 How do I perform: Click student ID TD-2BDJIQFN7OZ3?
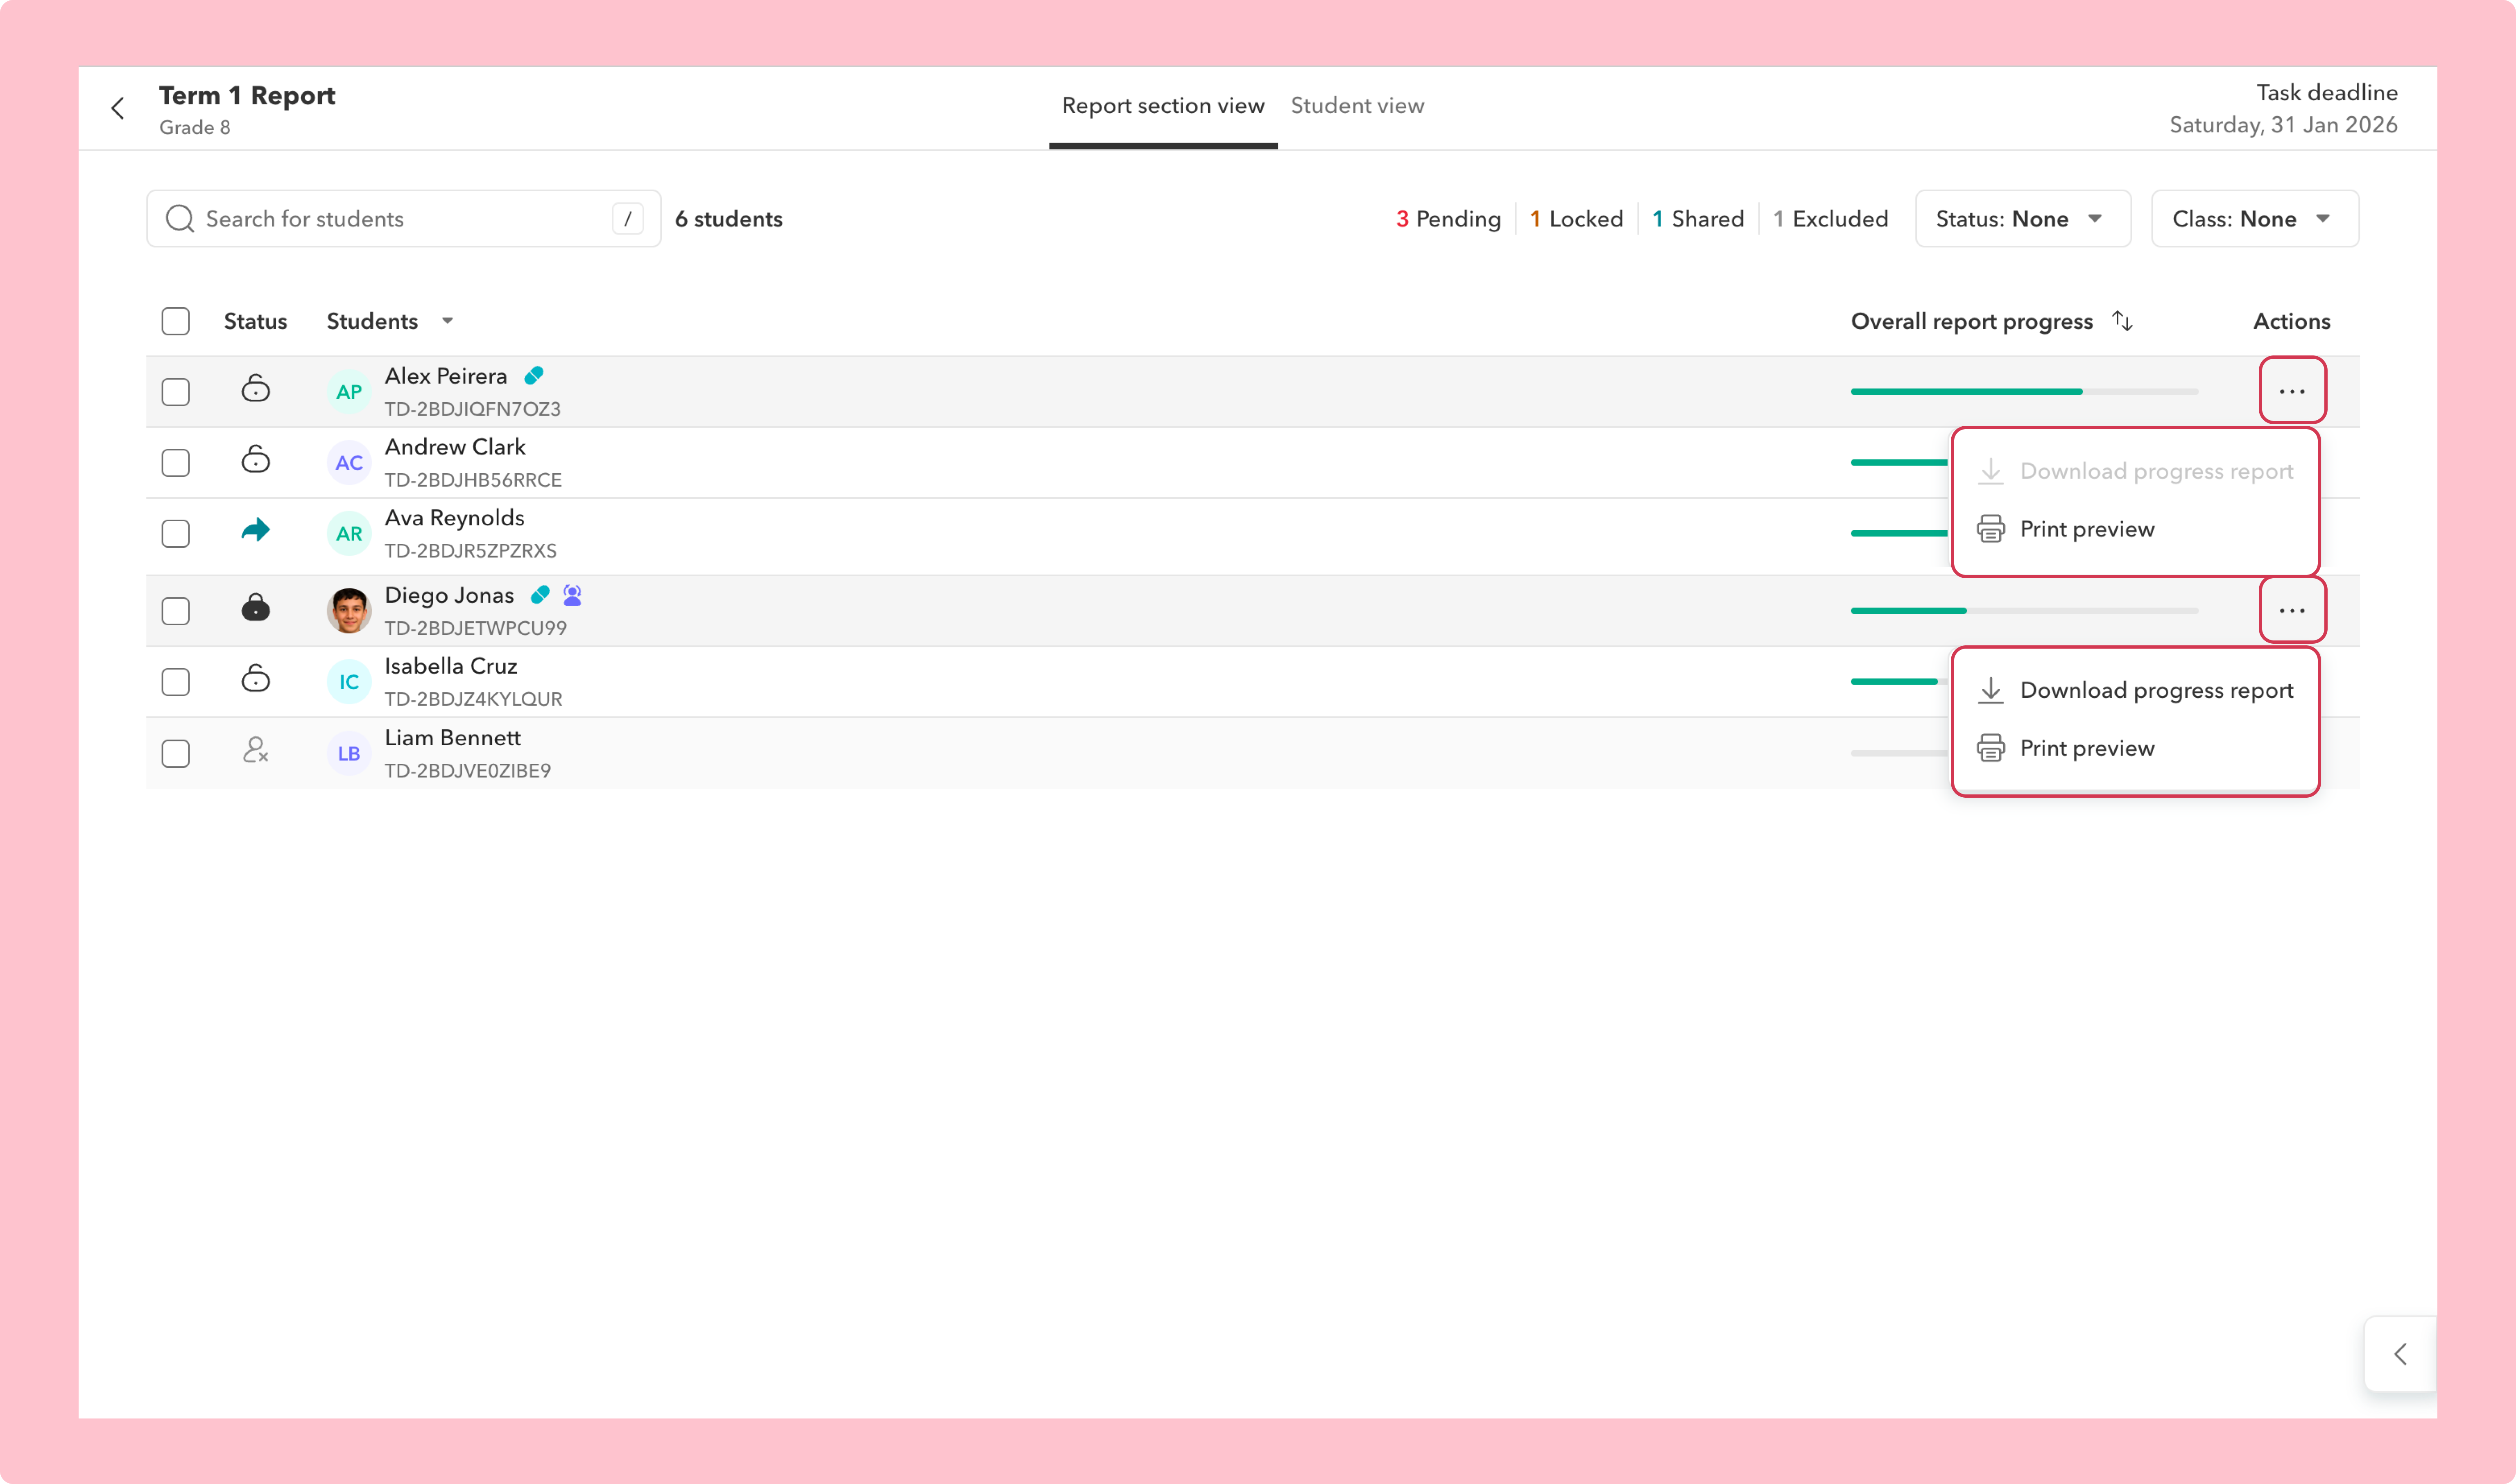tap(472, 409)
